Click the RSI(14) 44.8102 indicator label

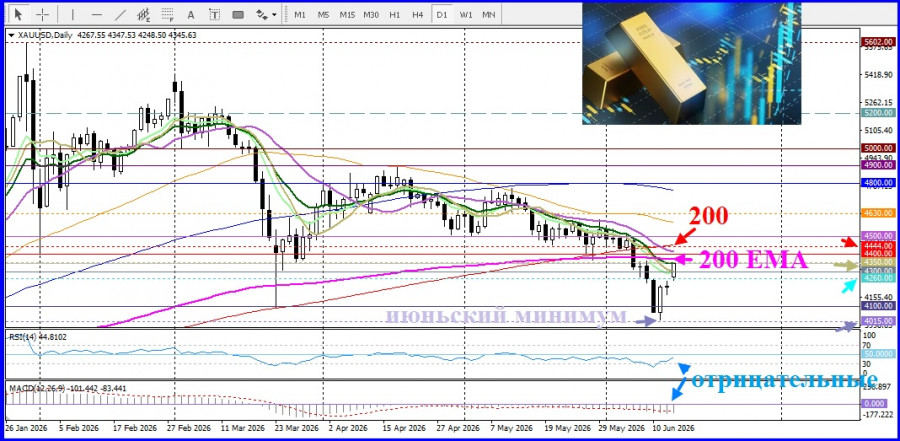(x=37, y=337)
